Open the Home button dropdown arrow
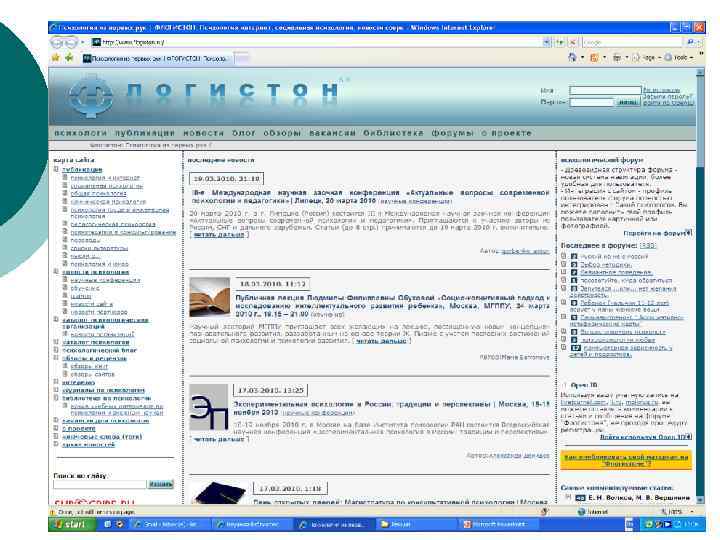 (582, 58)
